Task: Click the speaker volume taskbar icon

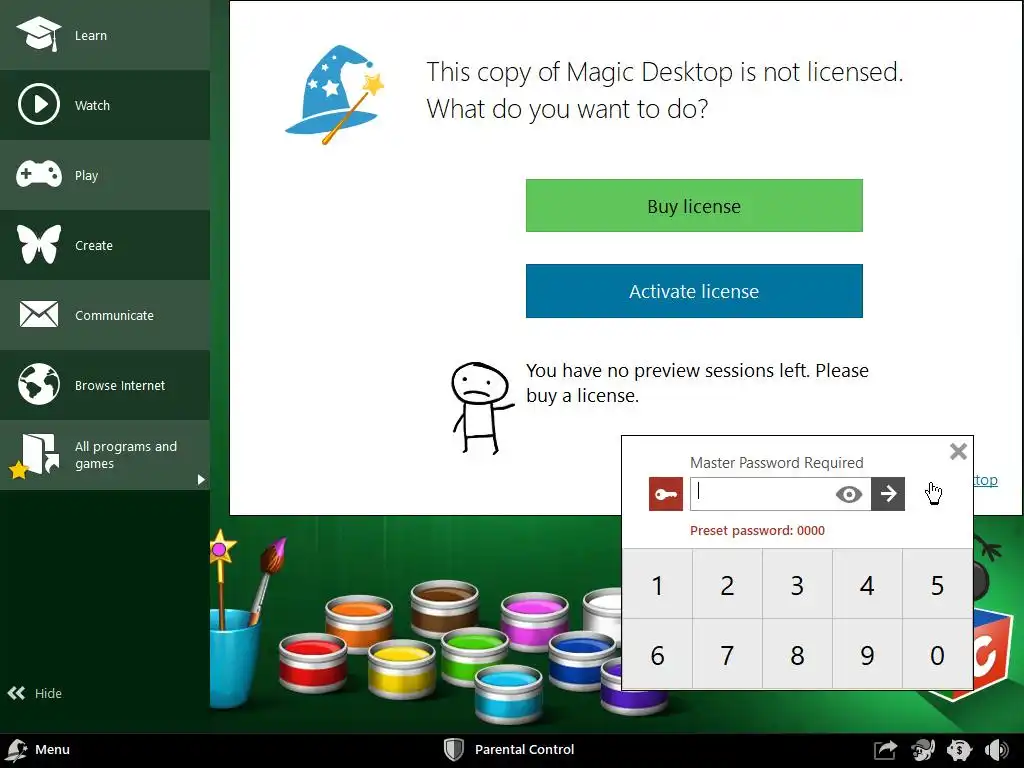Action: [x=997, y=750]
